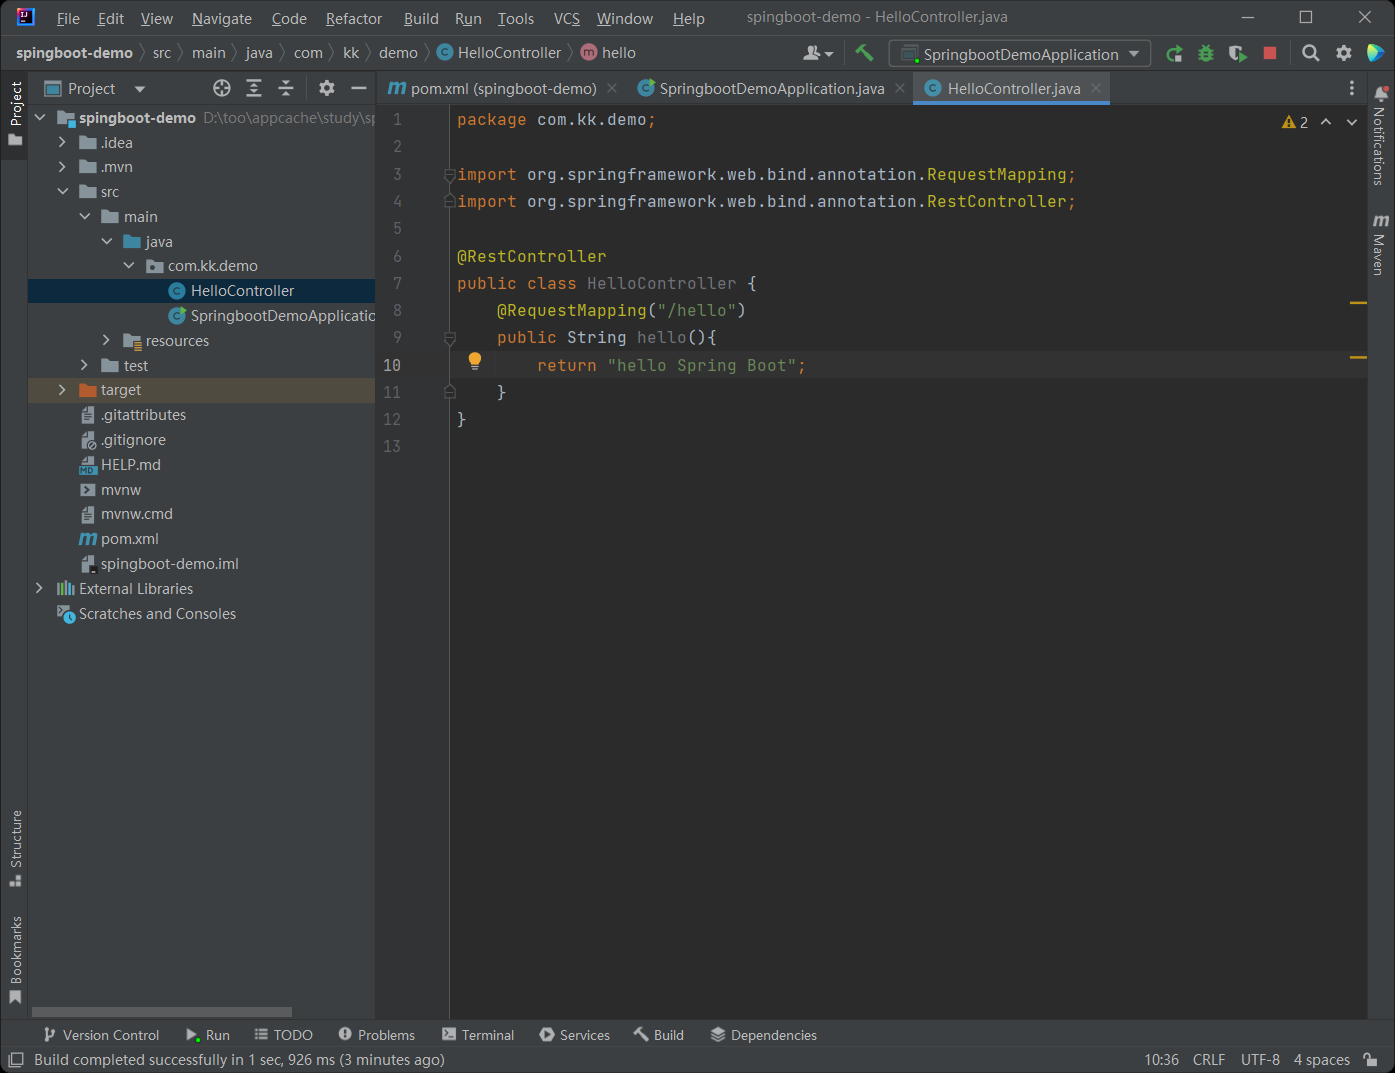Click the read-only lock icon in status bar
Image resolution: width=1395 pixels, height=1073 pixels.
click(1371, 1060)
